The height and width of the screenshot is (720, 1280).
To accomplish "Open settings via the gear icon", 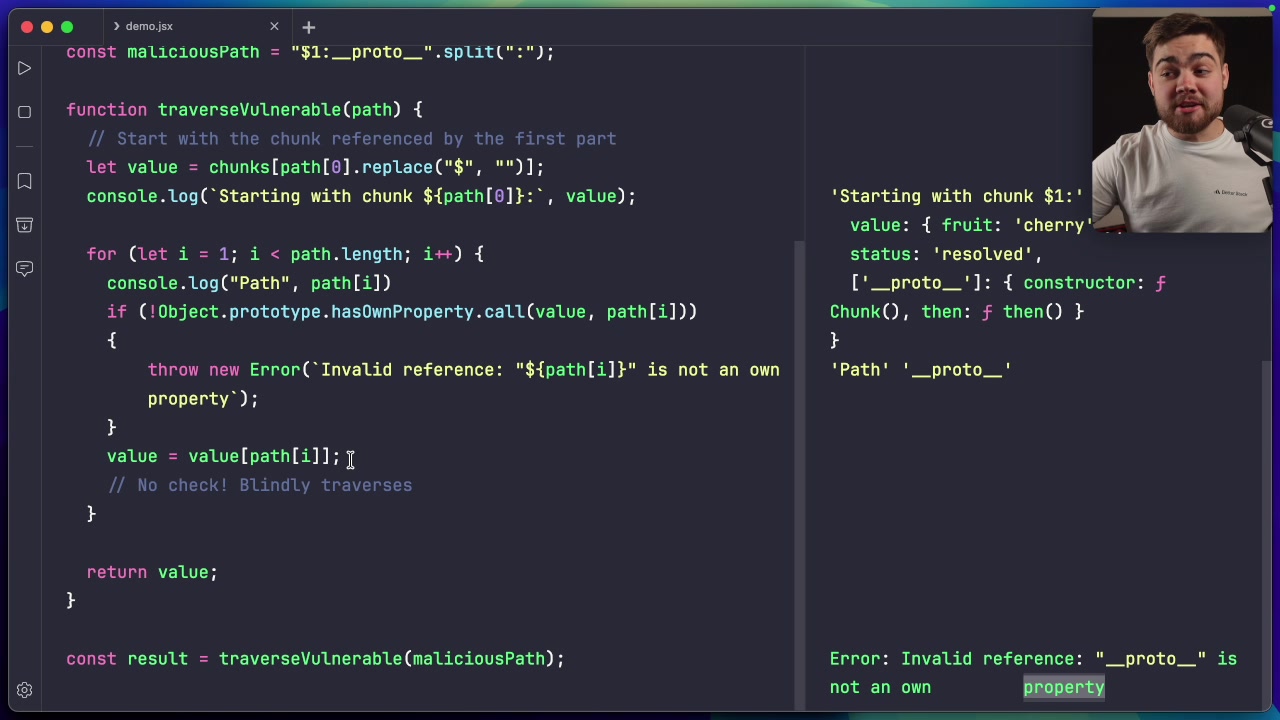I will point(24,689).
